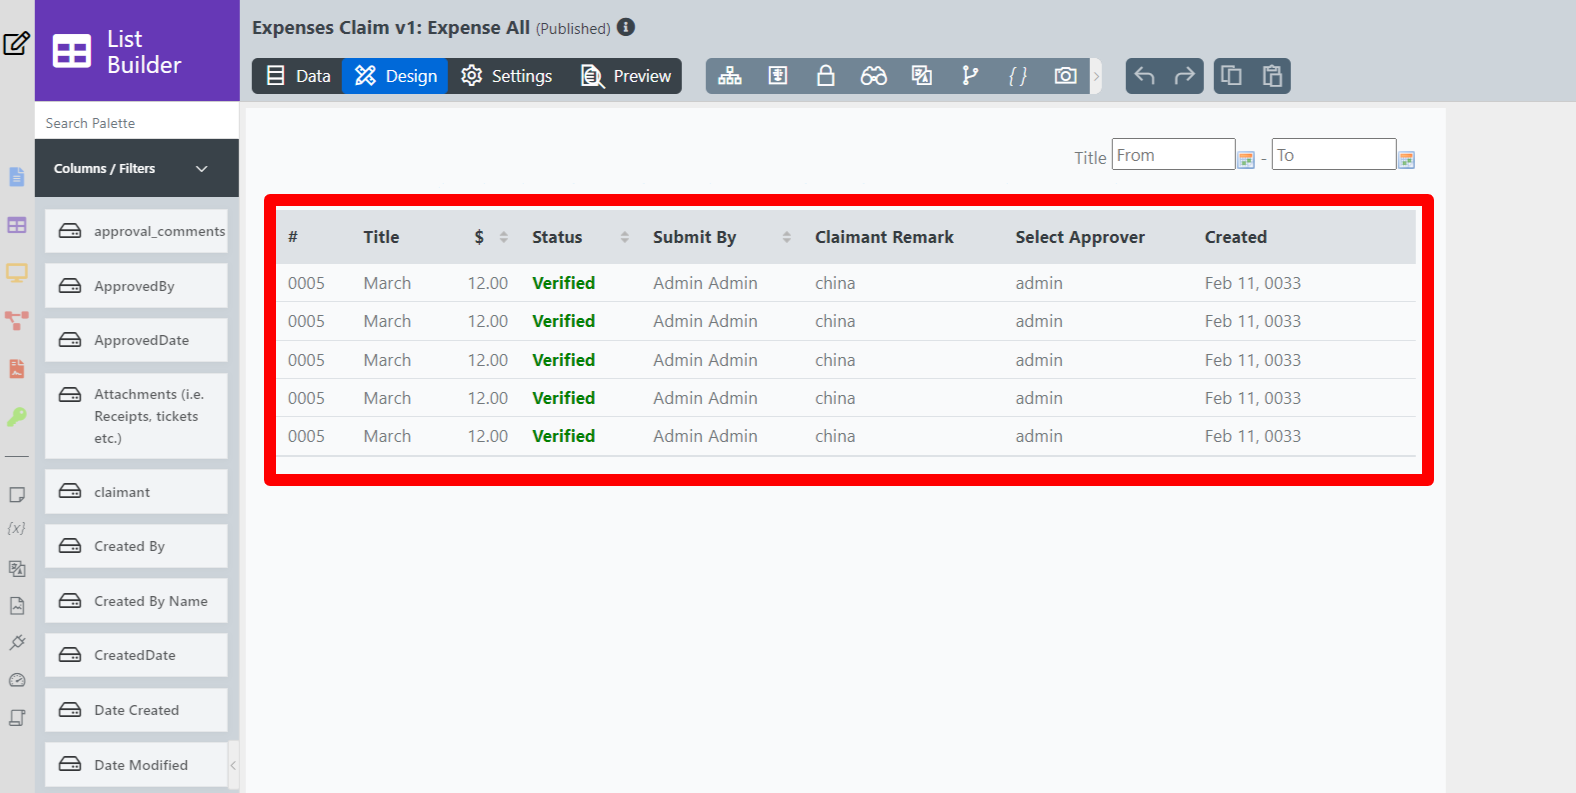Screen dimensions: 1576x793
Task: Collapse the palette using its side handle
Action: [233, 766]
